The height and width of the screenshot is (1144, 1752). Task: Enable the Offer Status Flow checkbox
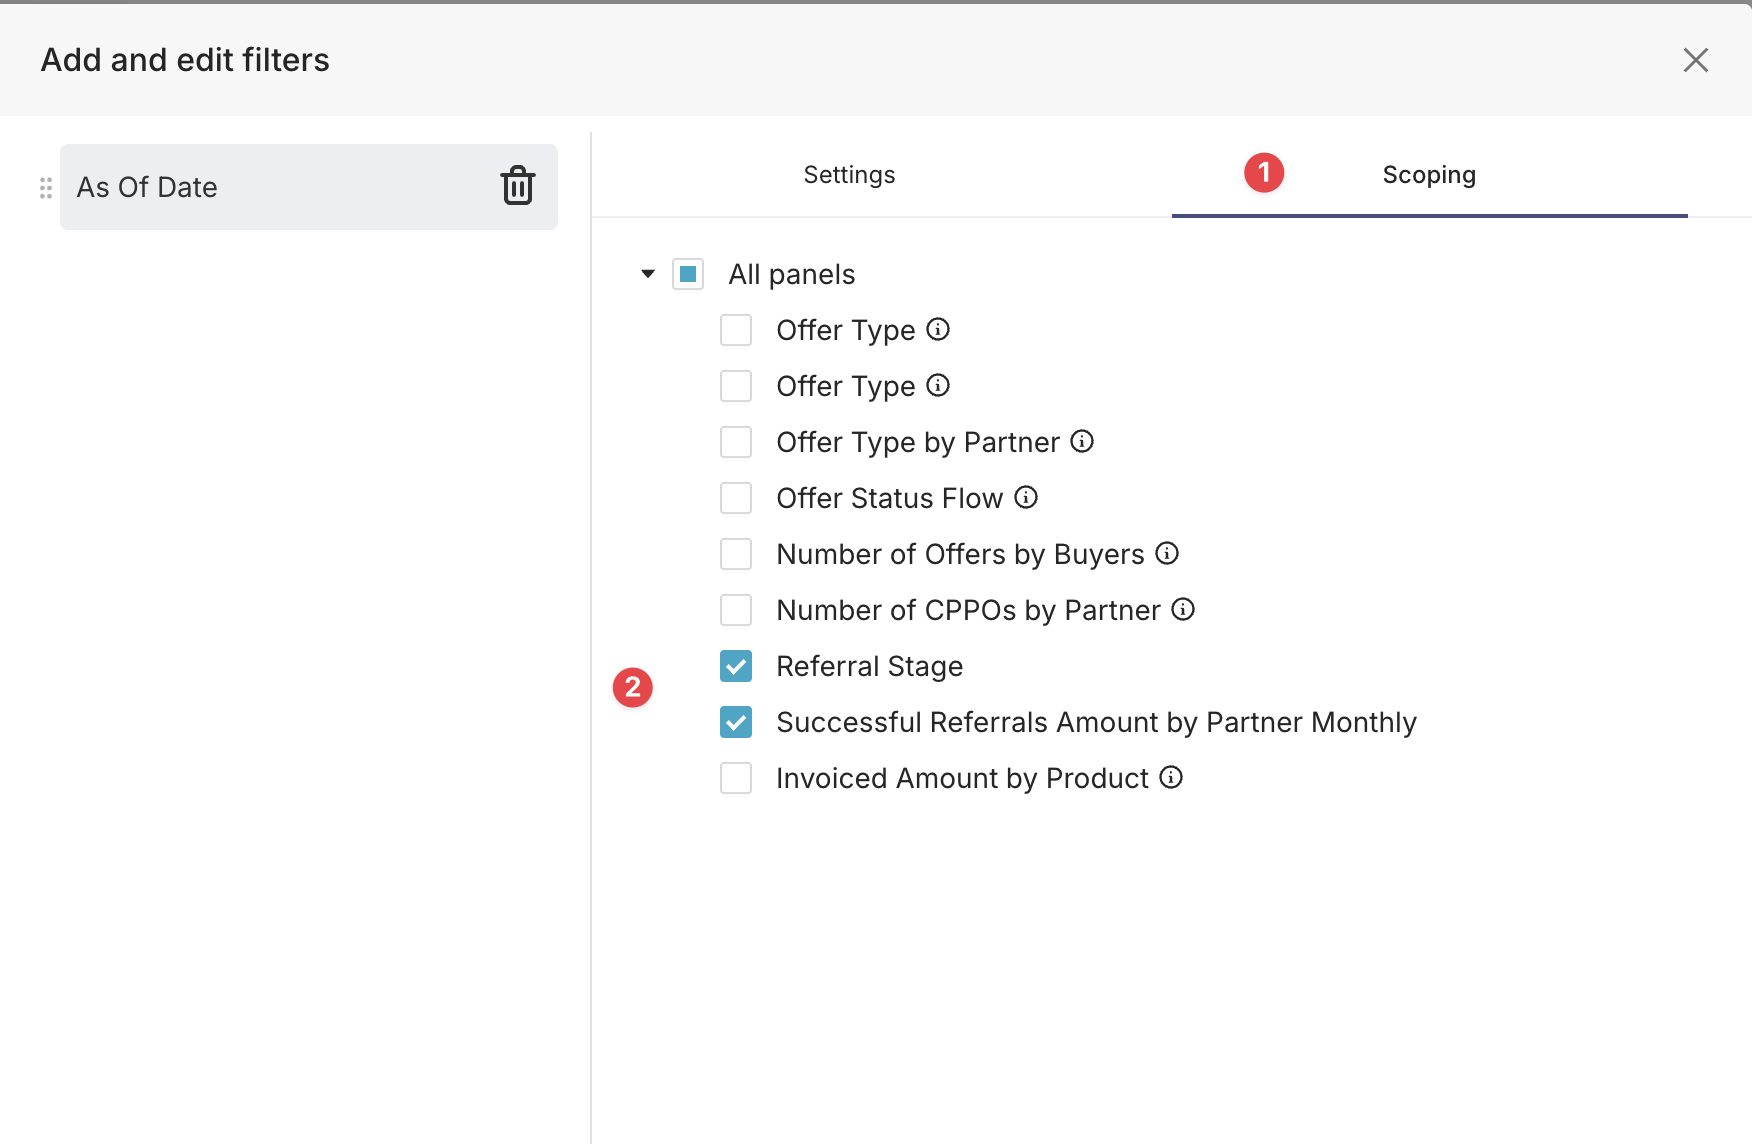[x=736, y=498]
